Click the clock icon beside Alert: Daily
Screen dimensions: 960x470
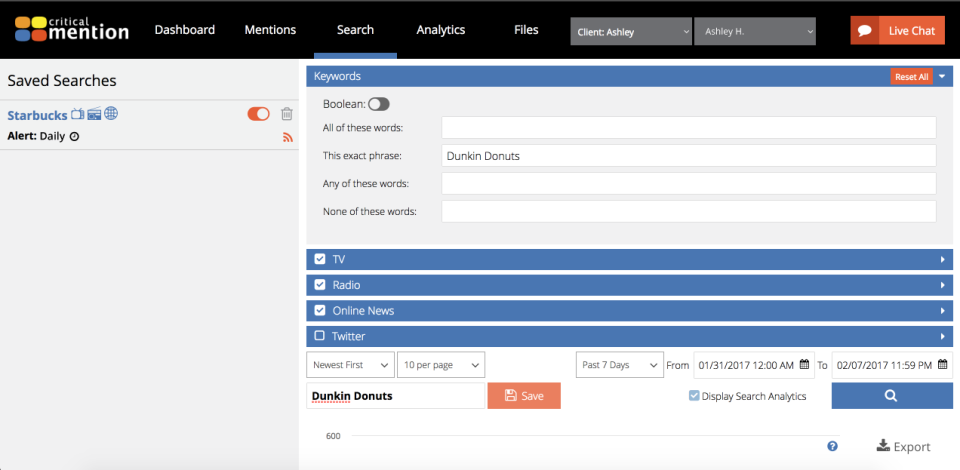[x=75, y=136]
